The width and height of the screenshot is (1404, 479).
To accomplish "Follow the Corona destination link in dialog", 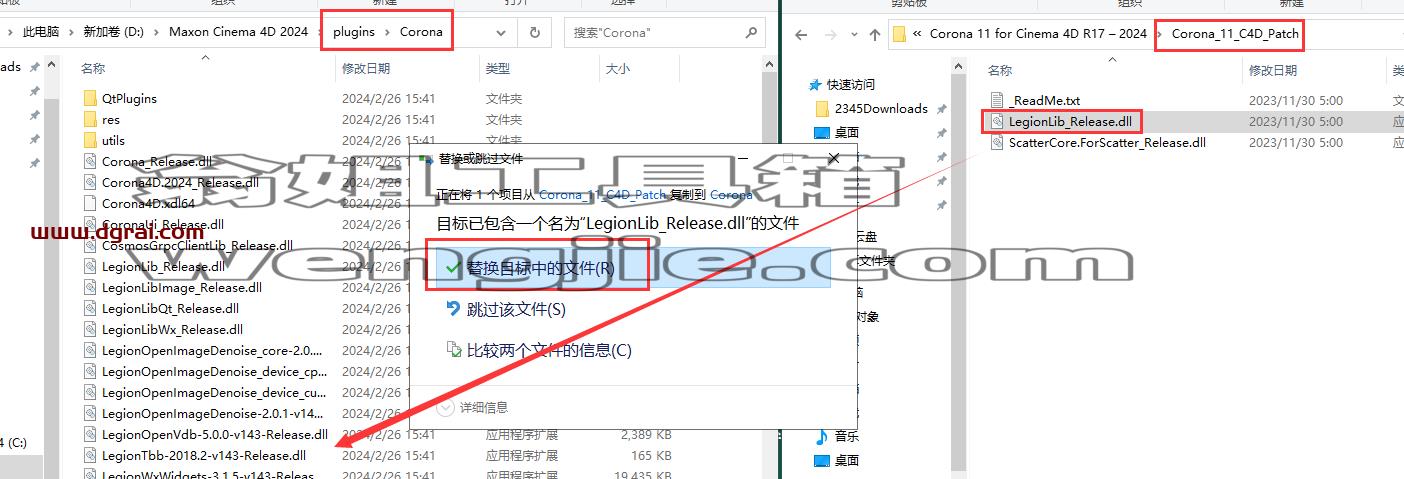I will point(731,195).
